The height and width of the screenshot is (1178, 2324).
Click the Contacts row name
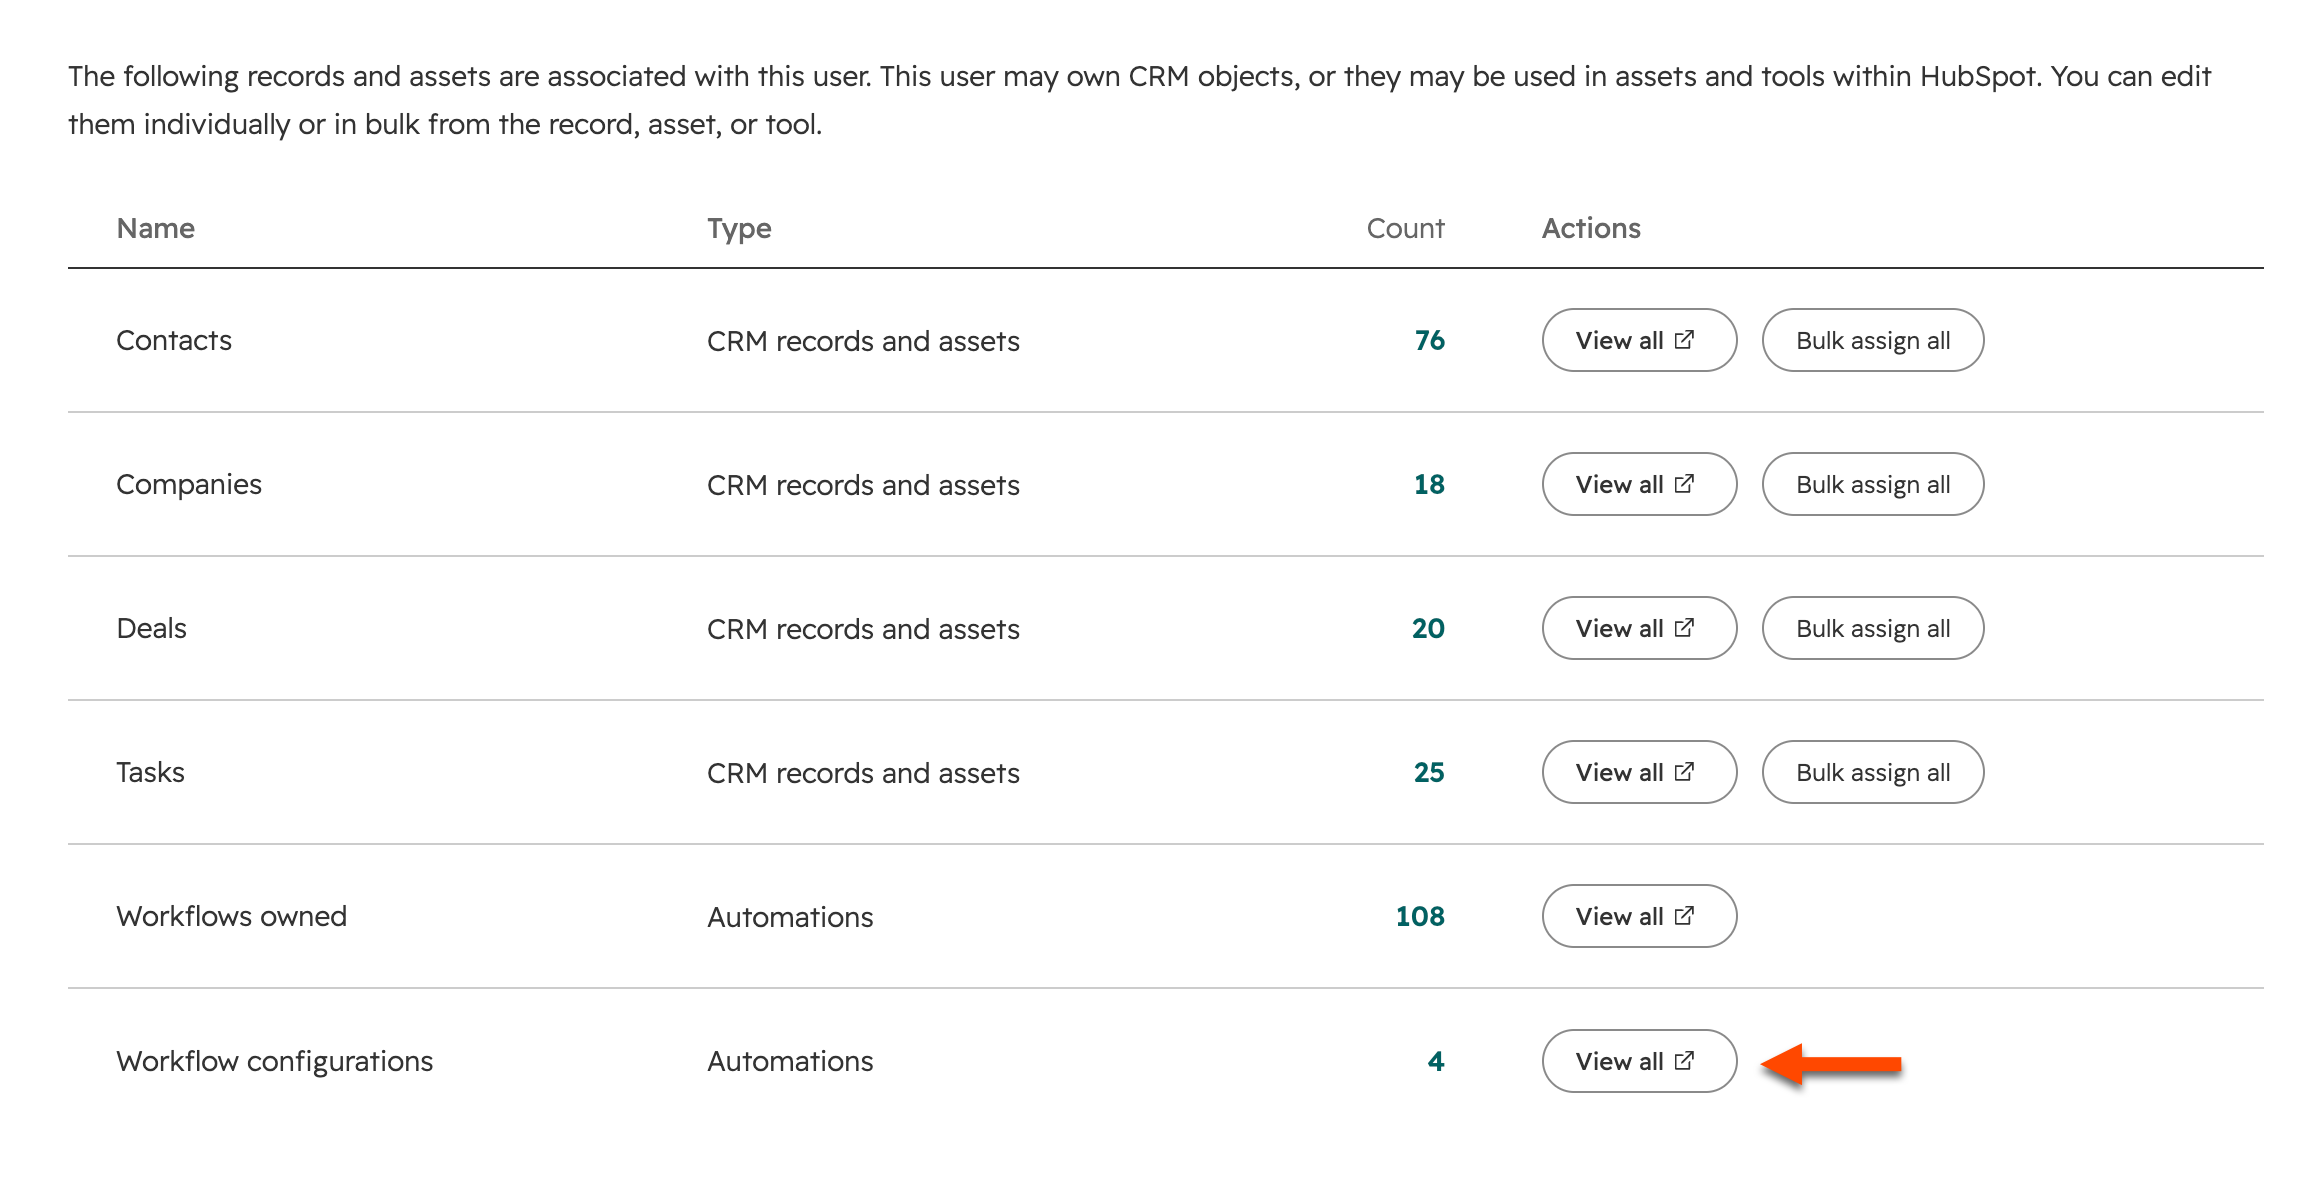coord(174,340)
